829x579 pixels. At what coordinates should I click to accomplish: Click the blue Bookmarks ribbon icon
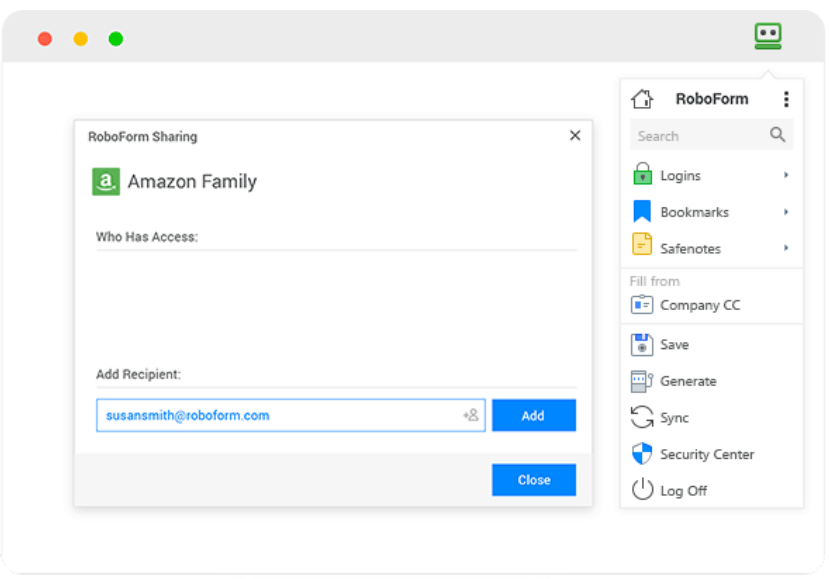tap(642, 212)
